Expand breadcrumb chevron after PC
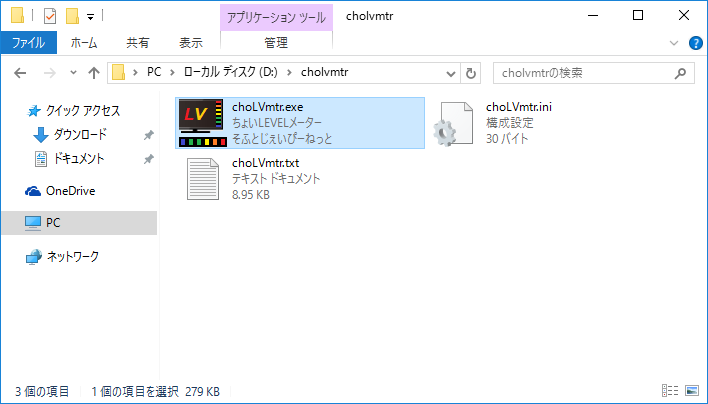Viewport: 708px width, 404px height. coord(172,73)
